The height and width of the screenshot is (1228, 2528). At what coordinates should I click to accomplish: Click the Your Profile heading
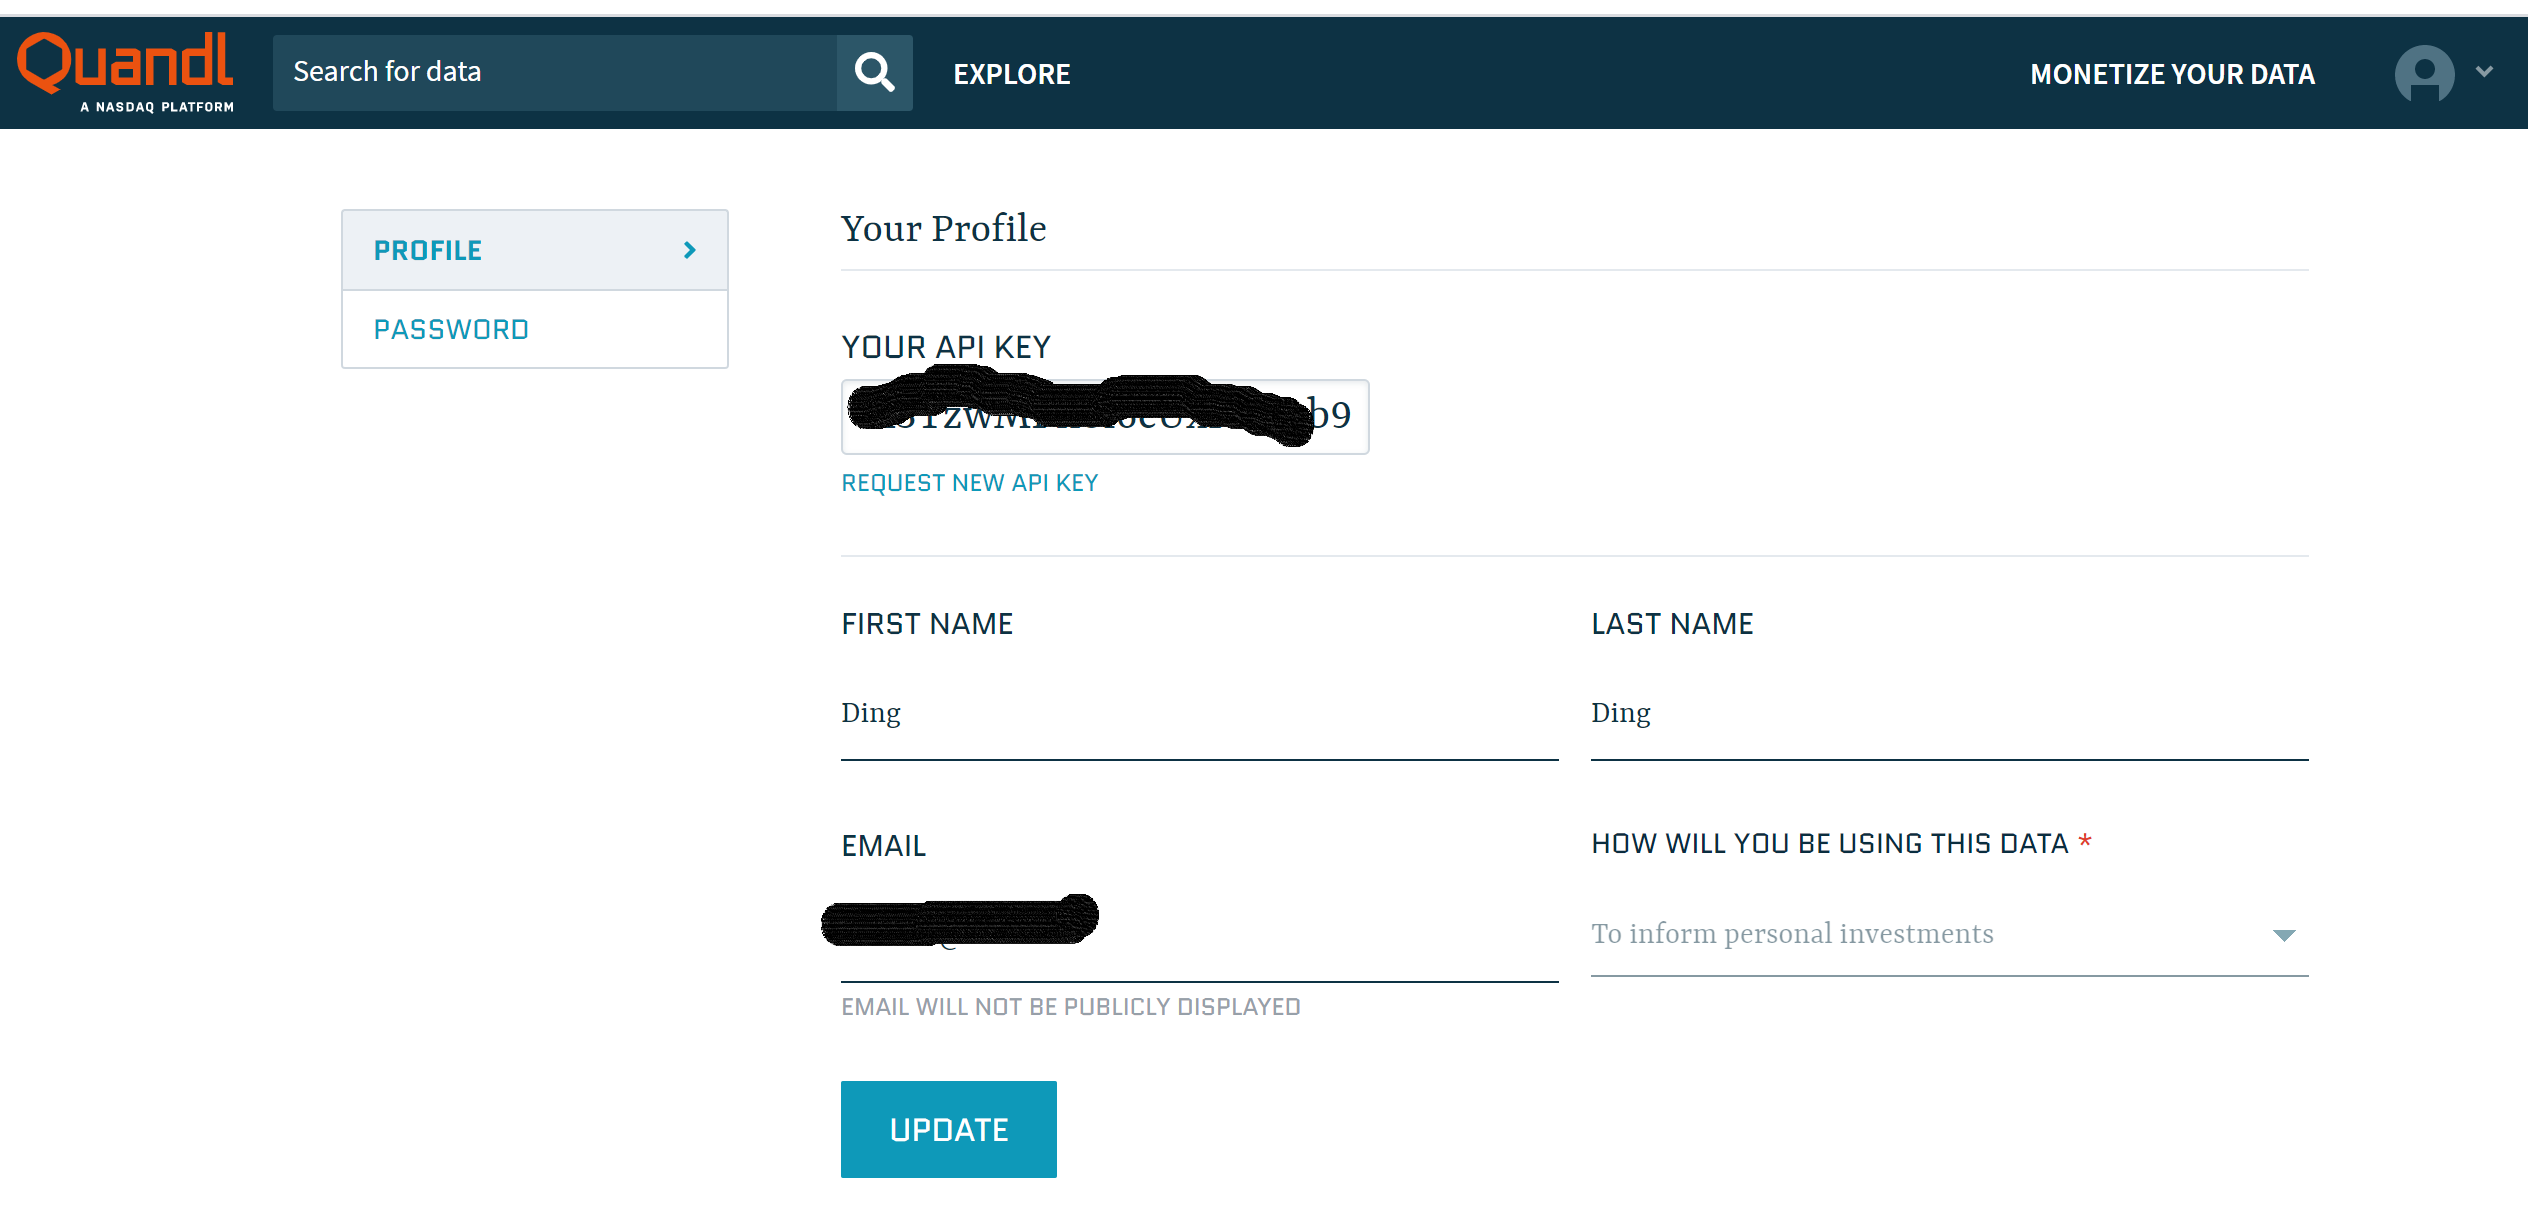pos(943,229)
